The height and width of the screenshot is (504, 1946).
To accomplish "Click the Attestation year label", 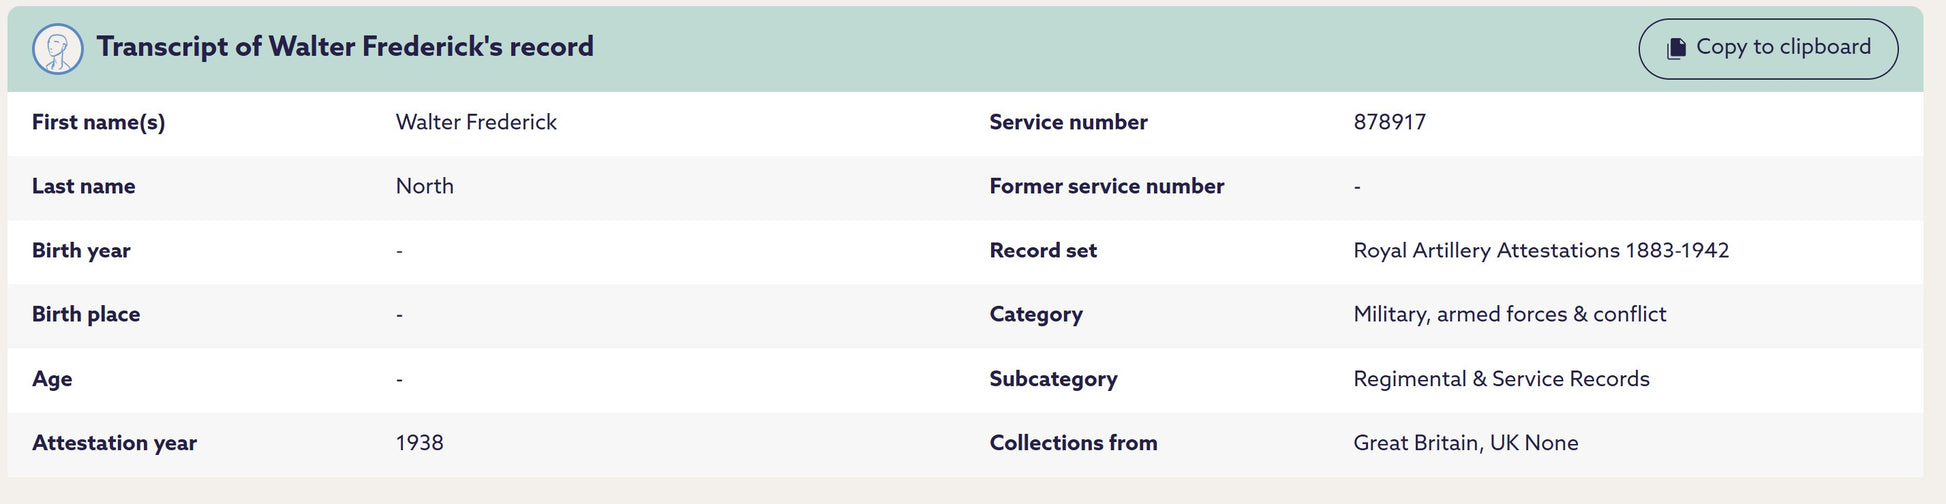I will click(x=114, y=443).
